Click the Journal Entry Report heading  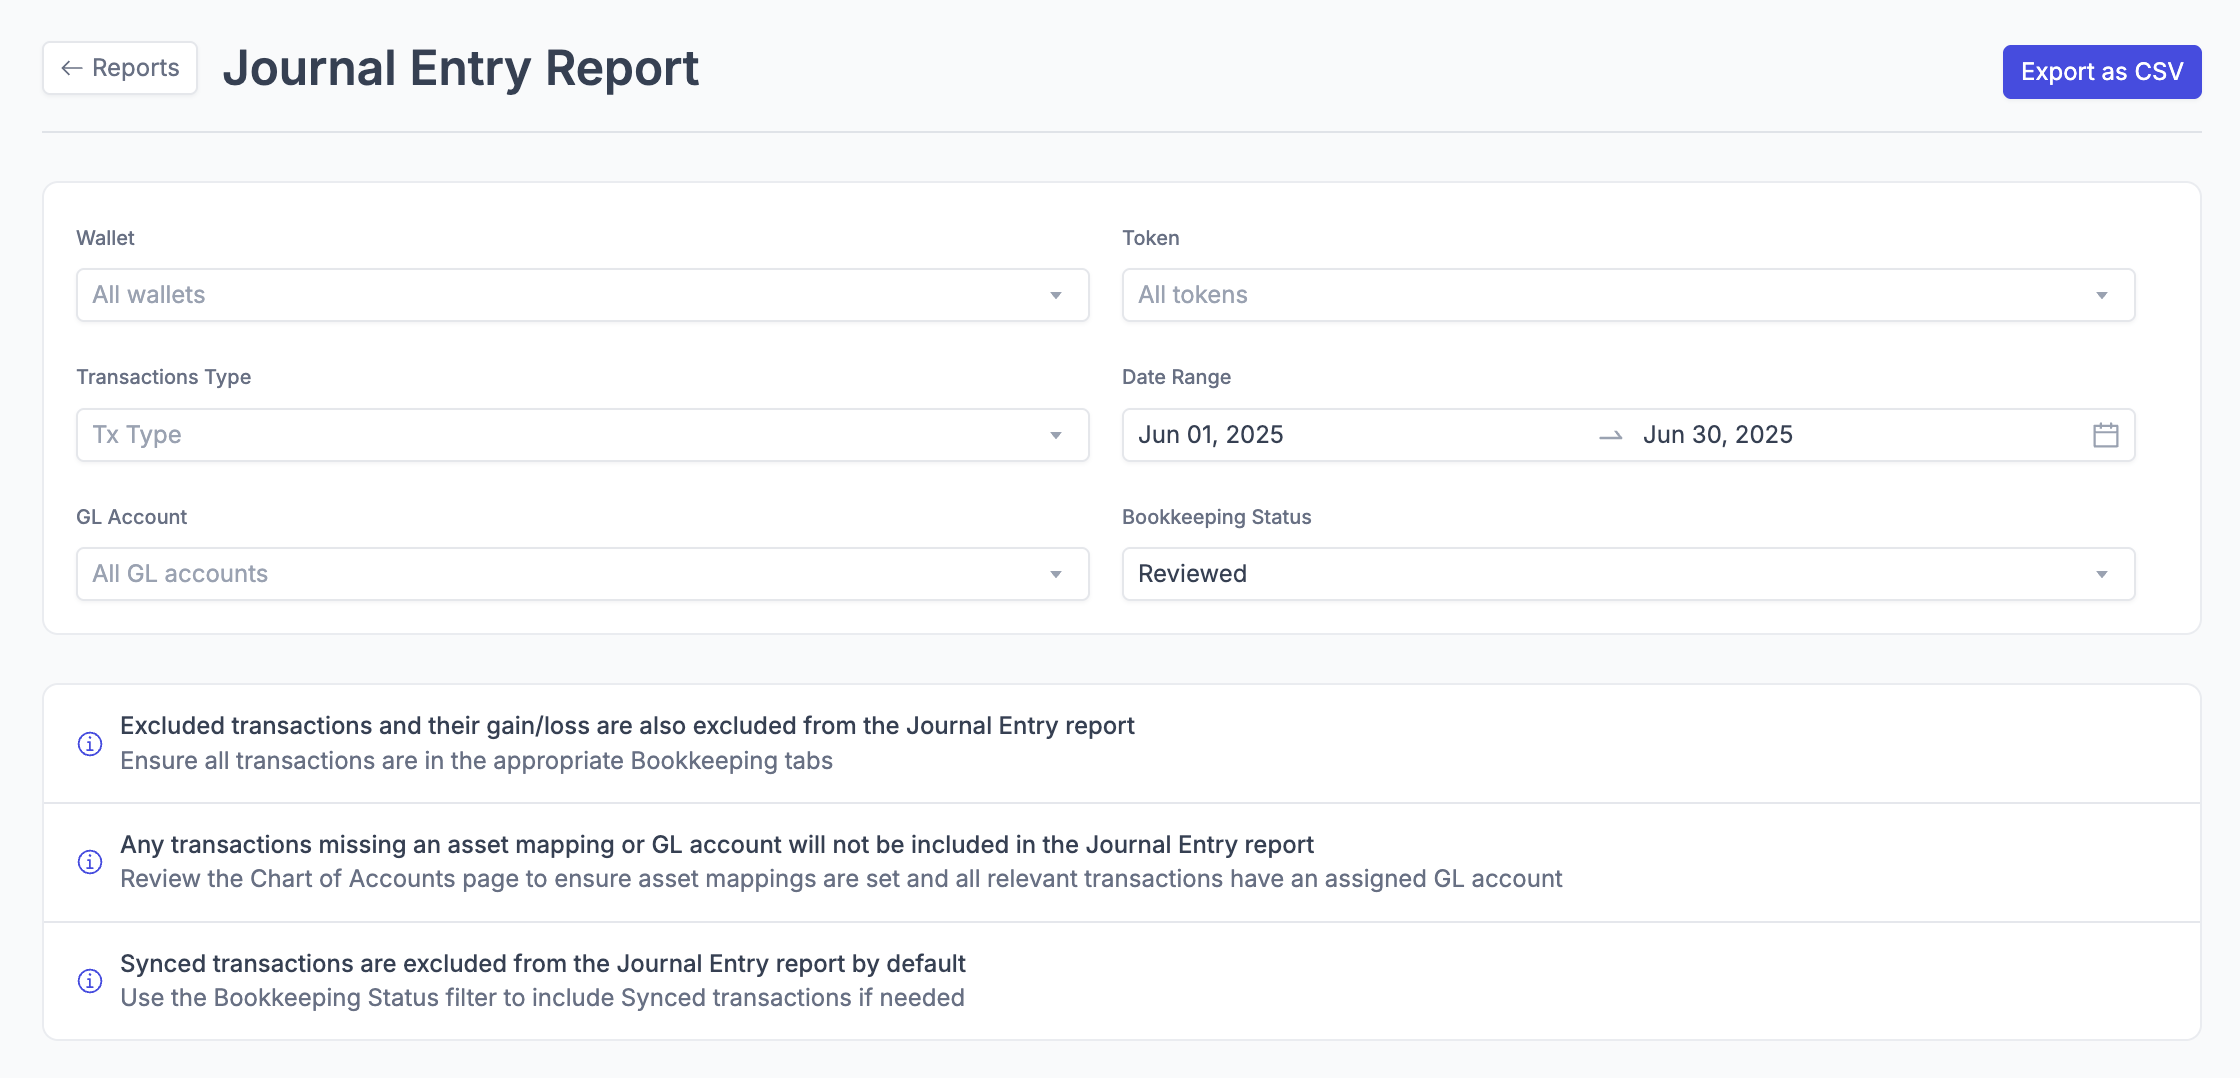pyautogui.click(x=460, y=69)
